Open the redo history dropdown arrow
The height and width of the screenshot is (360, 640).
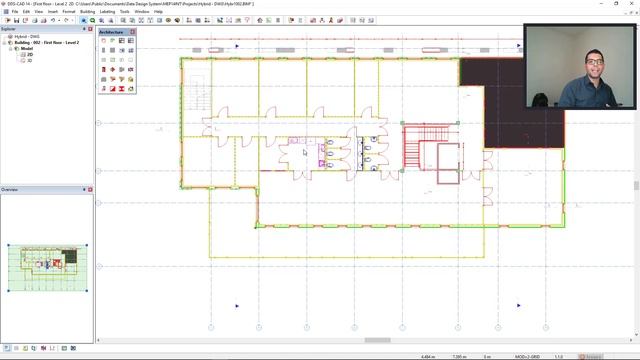click(x=72, y=20)
